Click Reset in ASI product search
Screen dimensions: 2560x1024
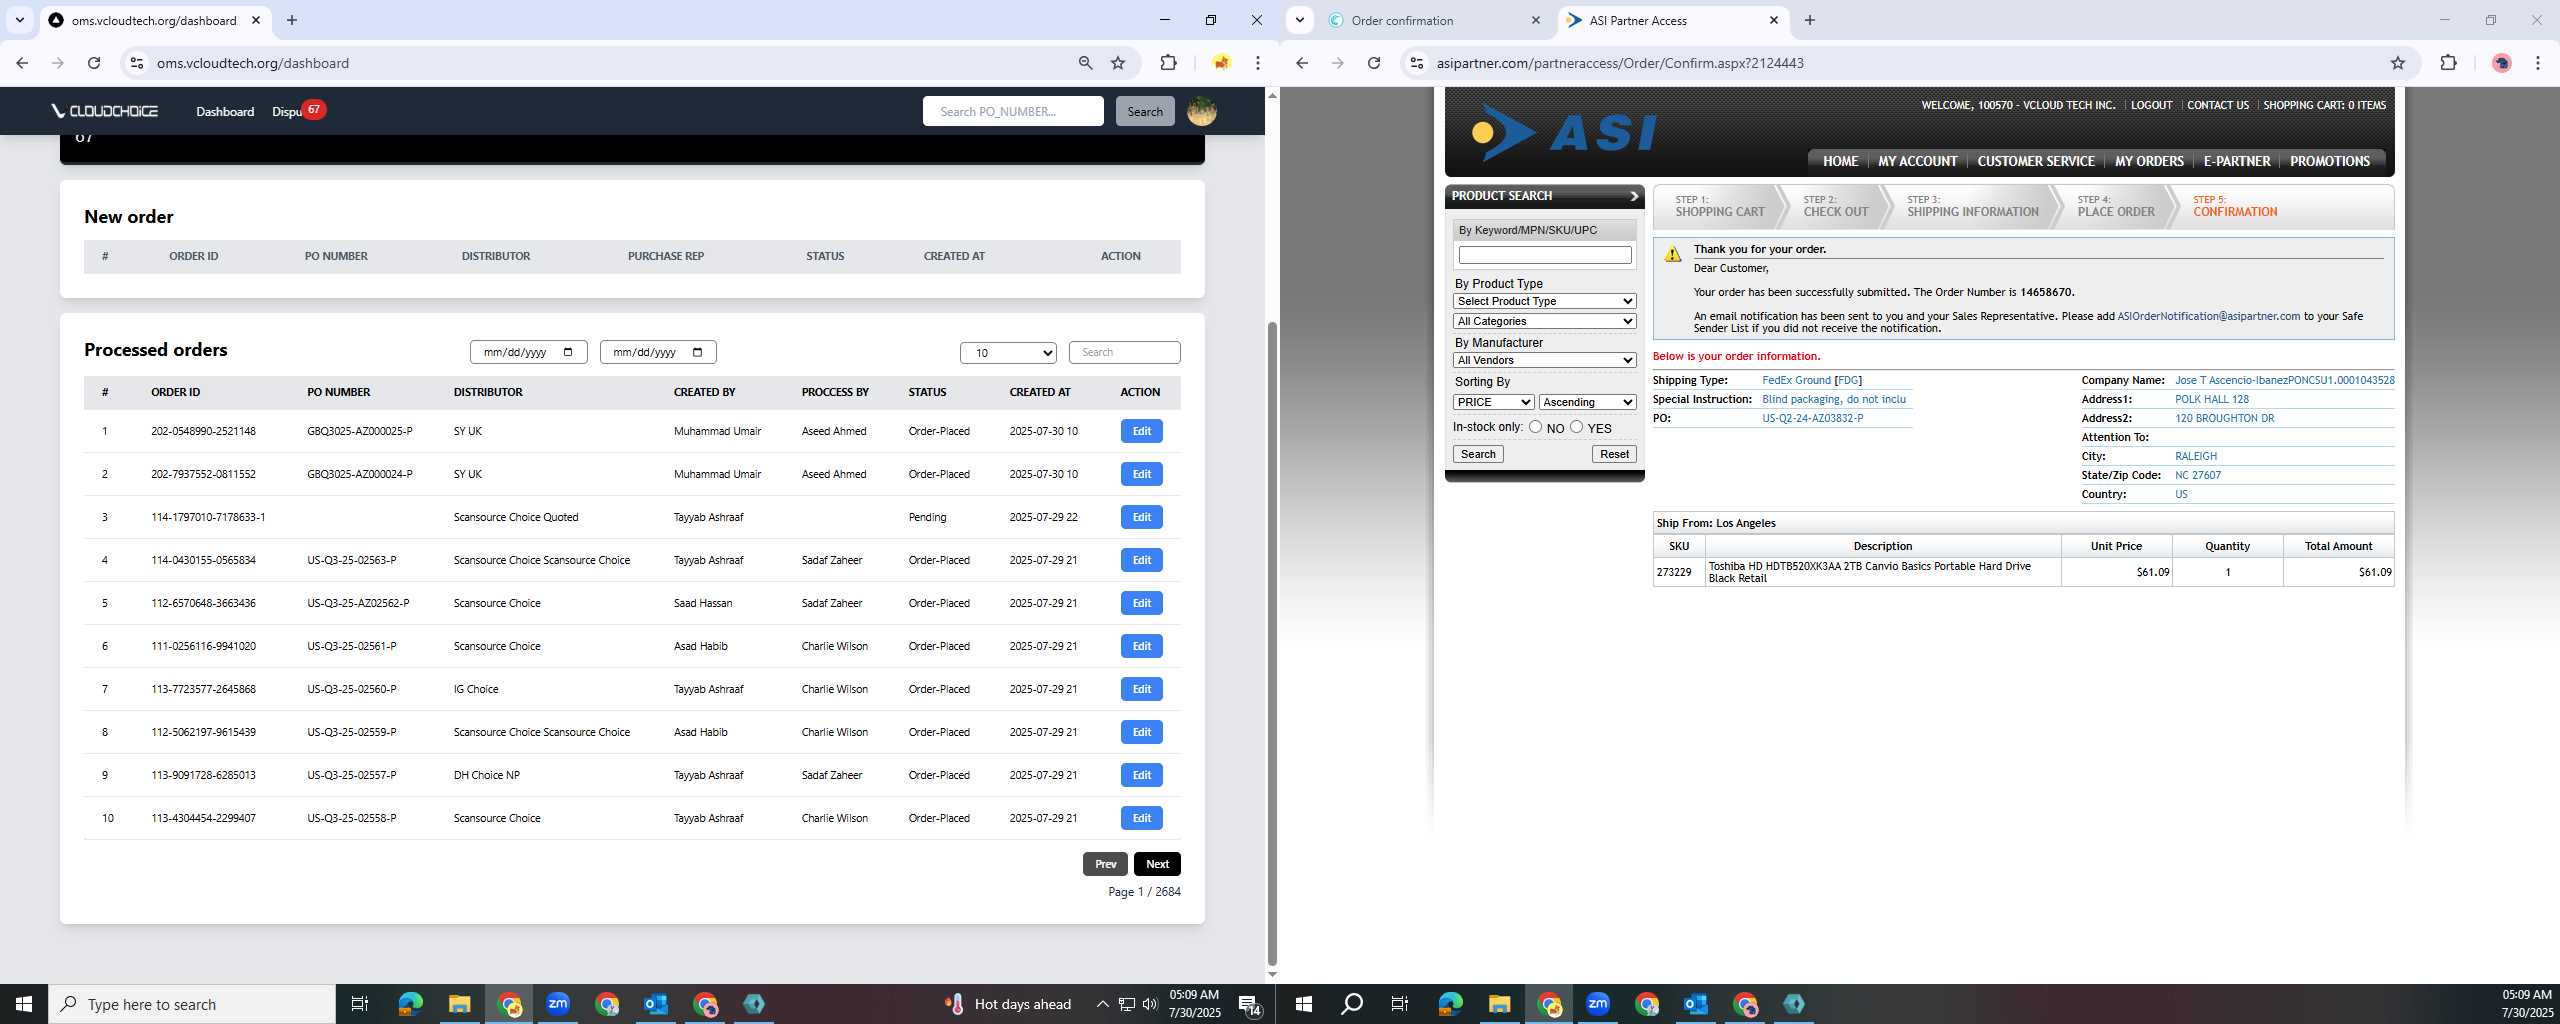(1614, 454)
